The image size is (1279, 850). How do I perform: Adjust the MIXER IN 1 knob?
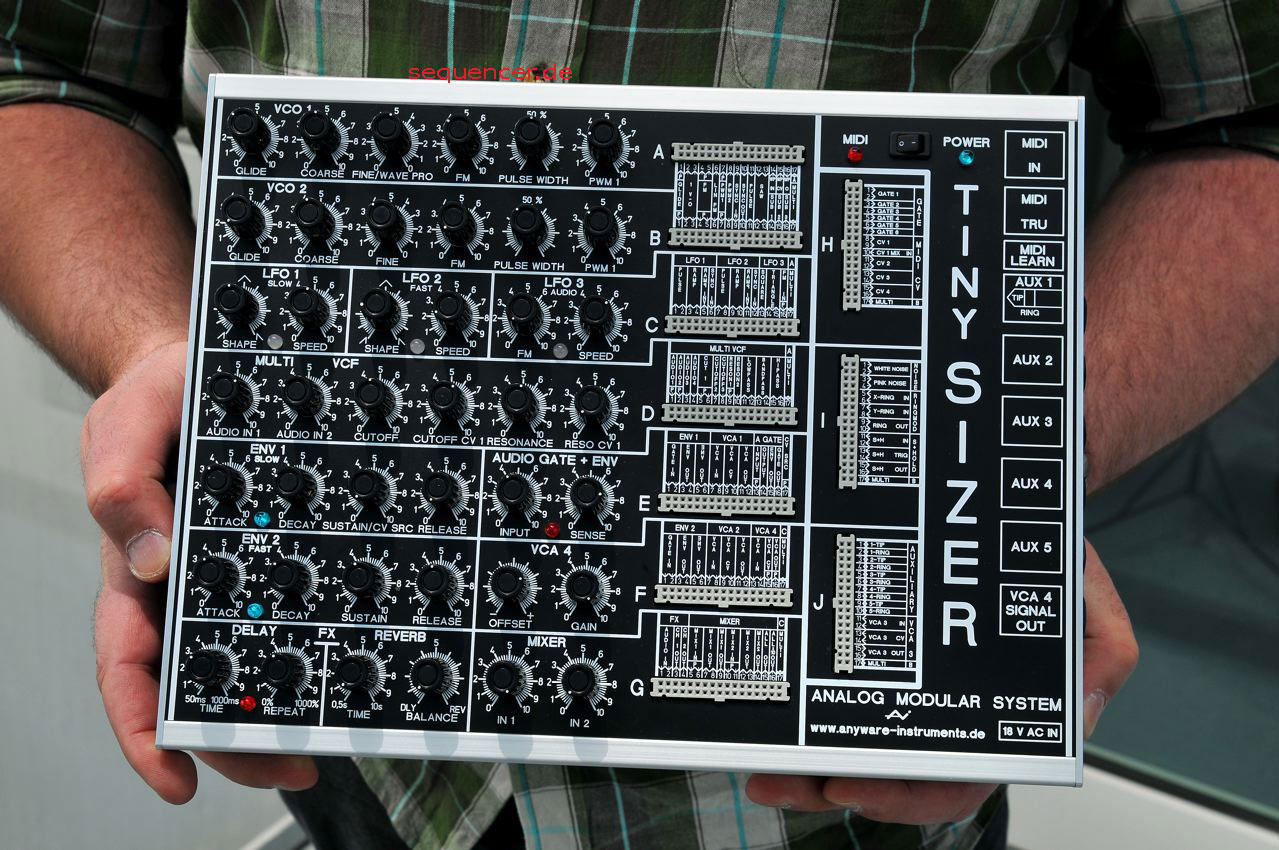(504, 678)
